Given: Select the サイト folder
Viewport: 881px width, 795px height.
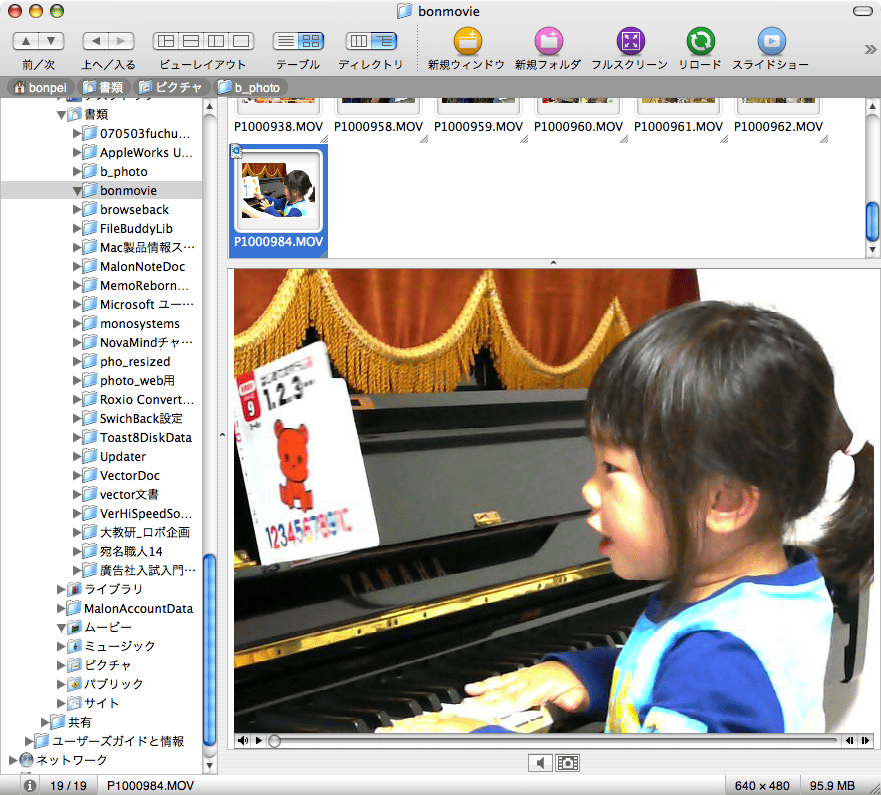Looking at the screenshot, I should (x=101, y=703).
